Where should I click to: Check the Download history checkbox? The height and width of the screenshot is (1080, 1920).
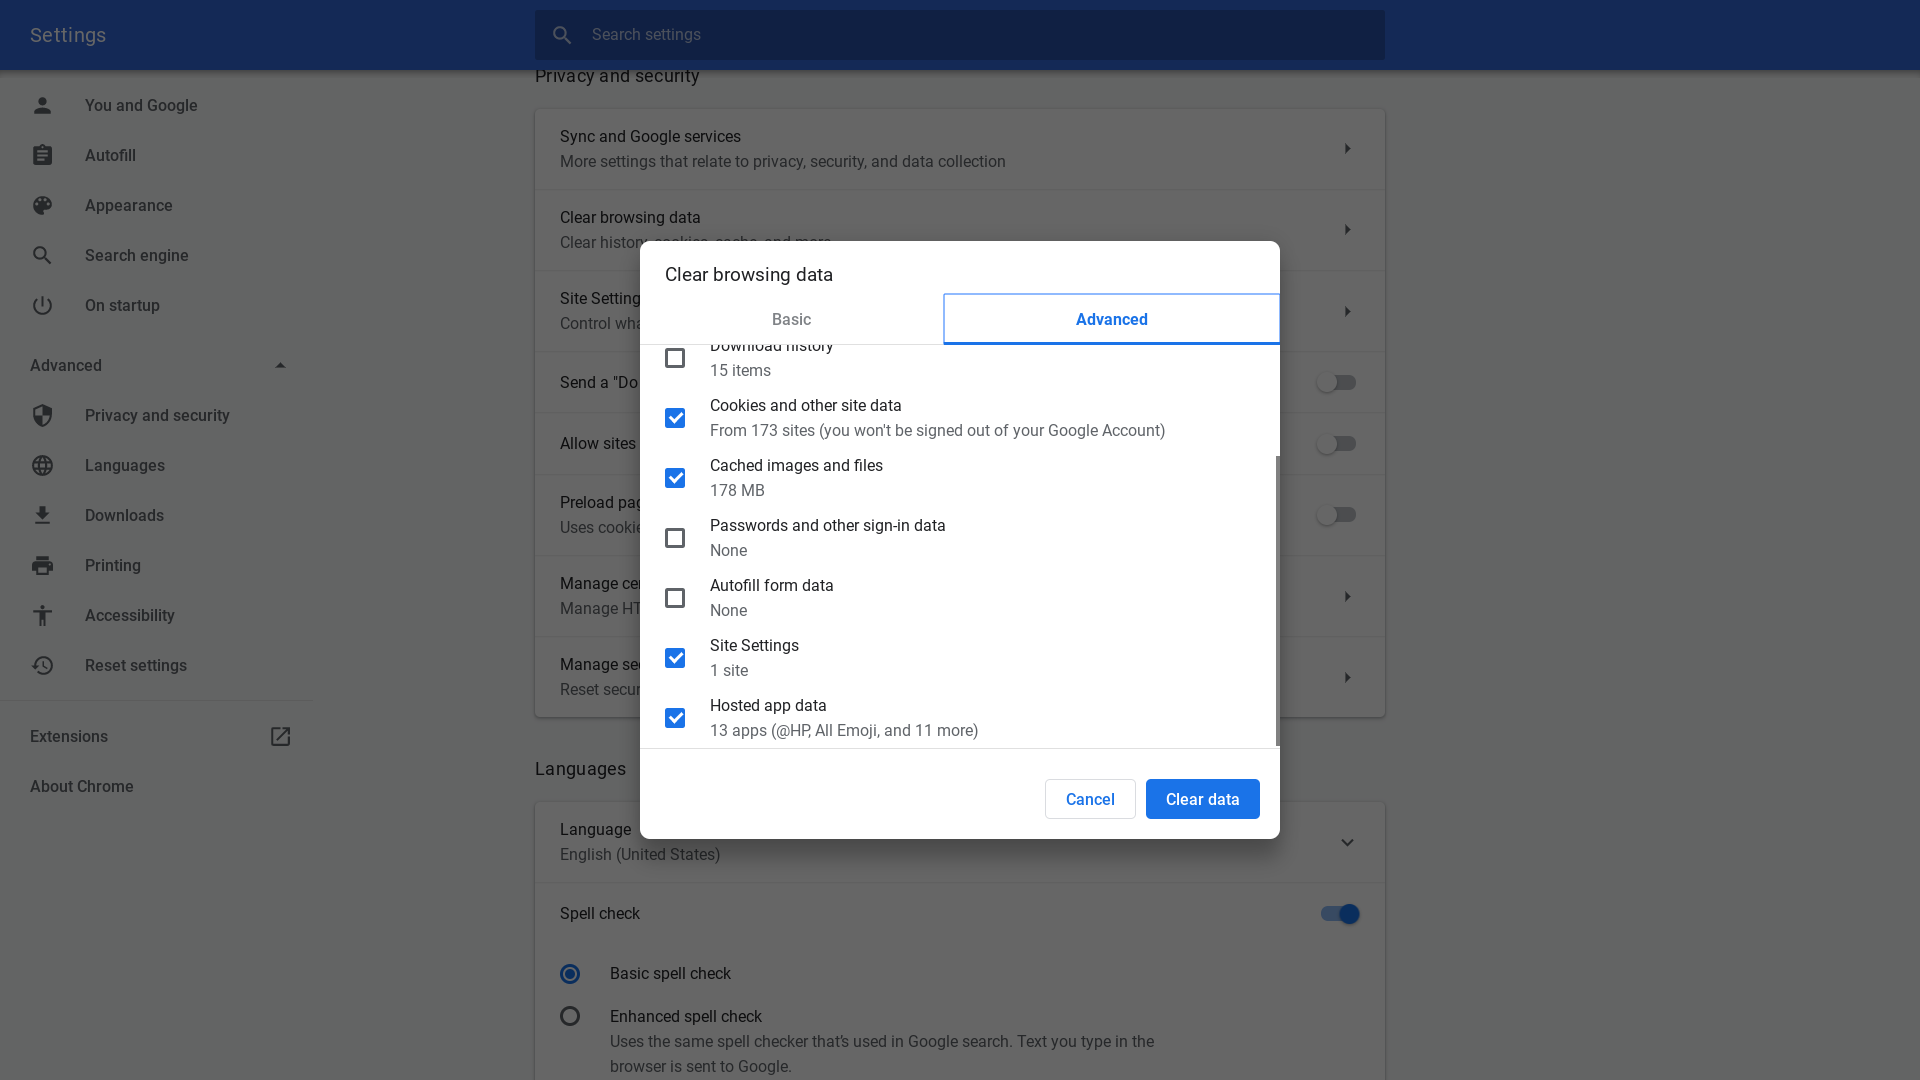coord(675,358)
